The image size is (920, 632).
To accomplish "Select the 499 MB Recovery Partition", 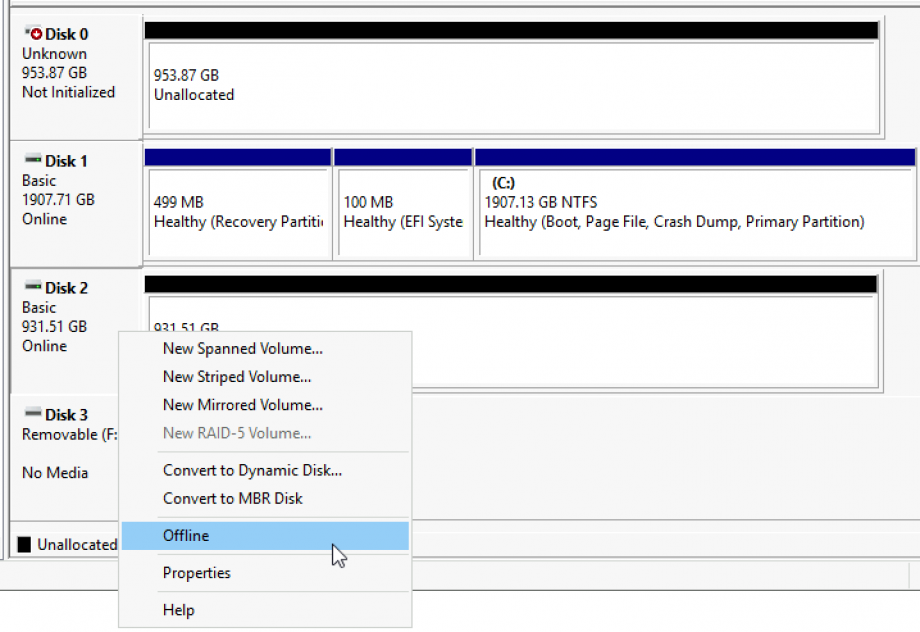I will point(238,213).
